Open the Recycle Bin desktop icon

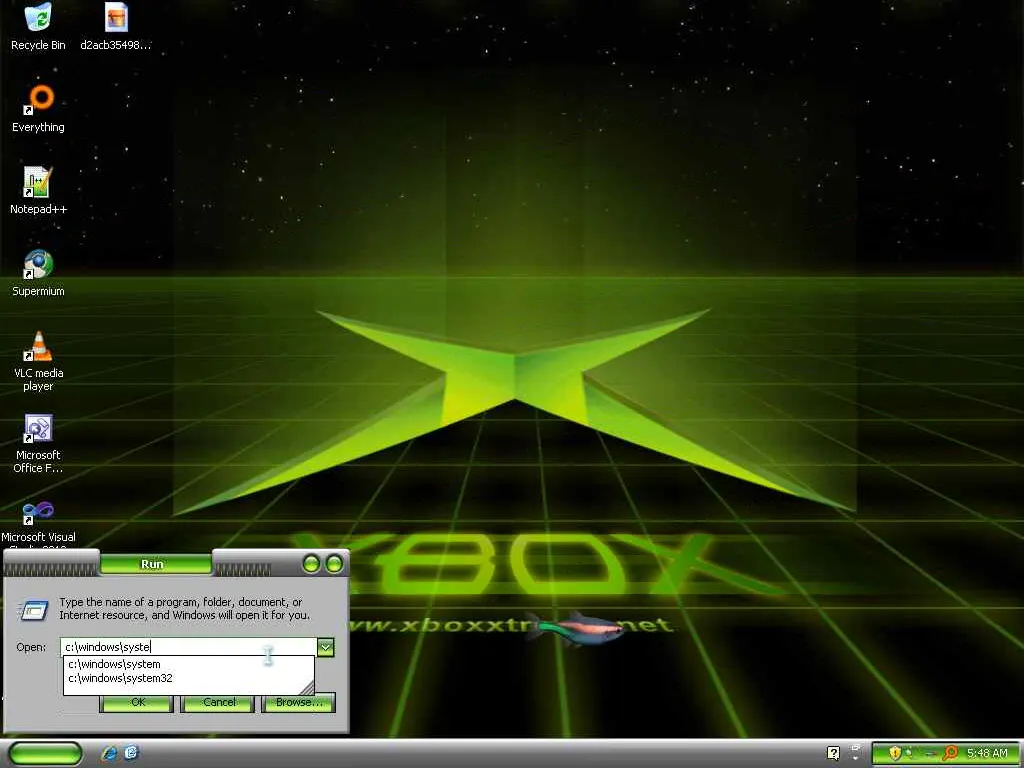click(x=38, y=26)
